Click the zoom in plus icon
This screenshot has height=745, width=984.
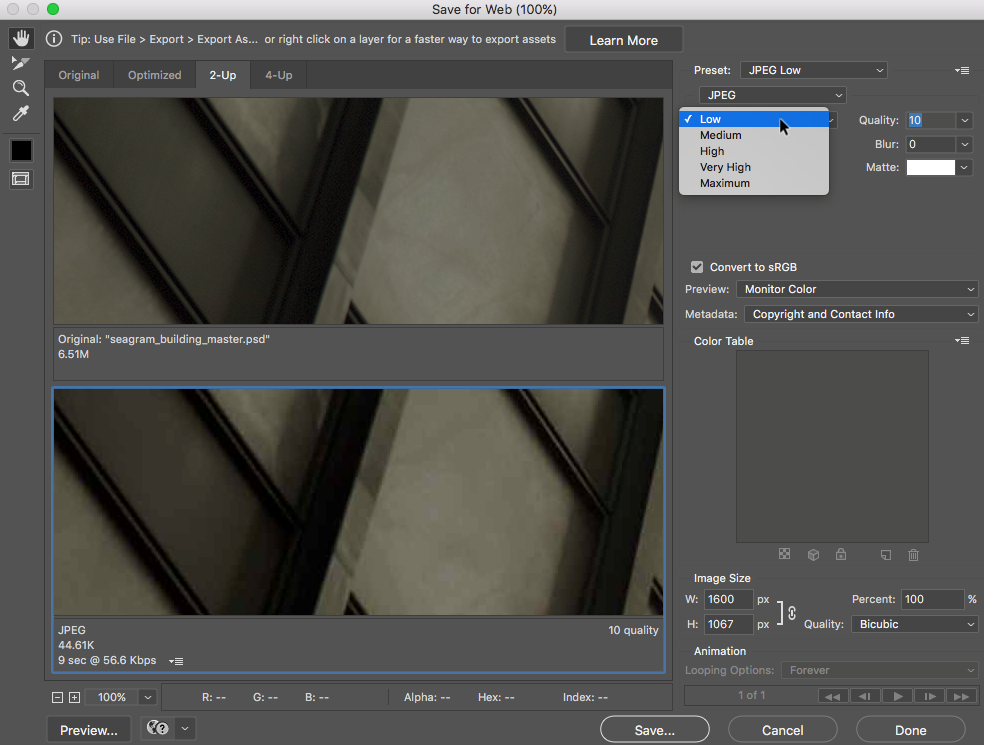tap(74, 697)
